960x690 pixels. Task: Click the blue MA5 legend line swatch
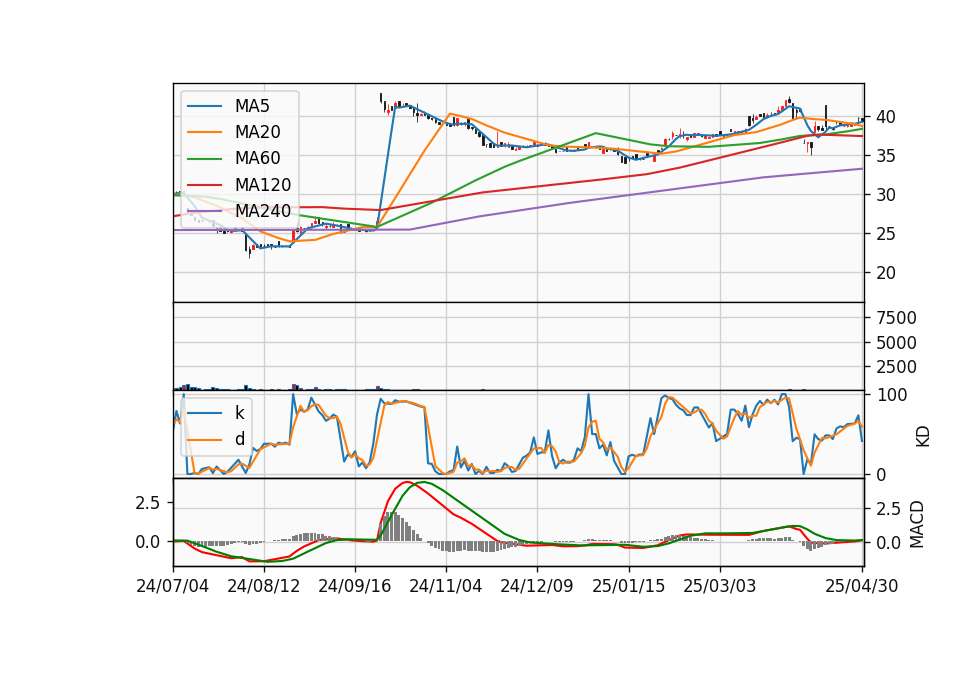coord(204,106)
